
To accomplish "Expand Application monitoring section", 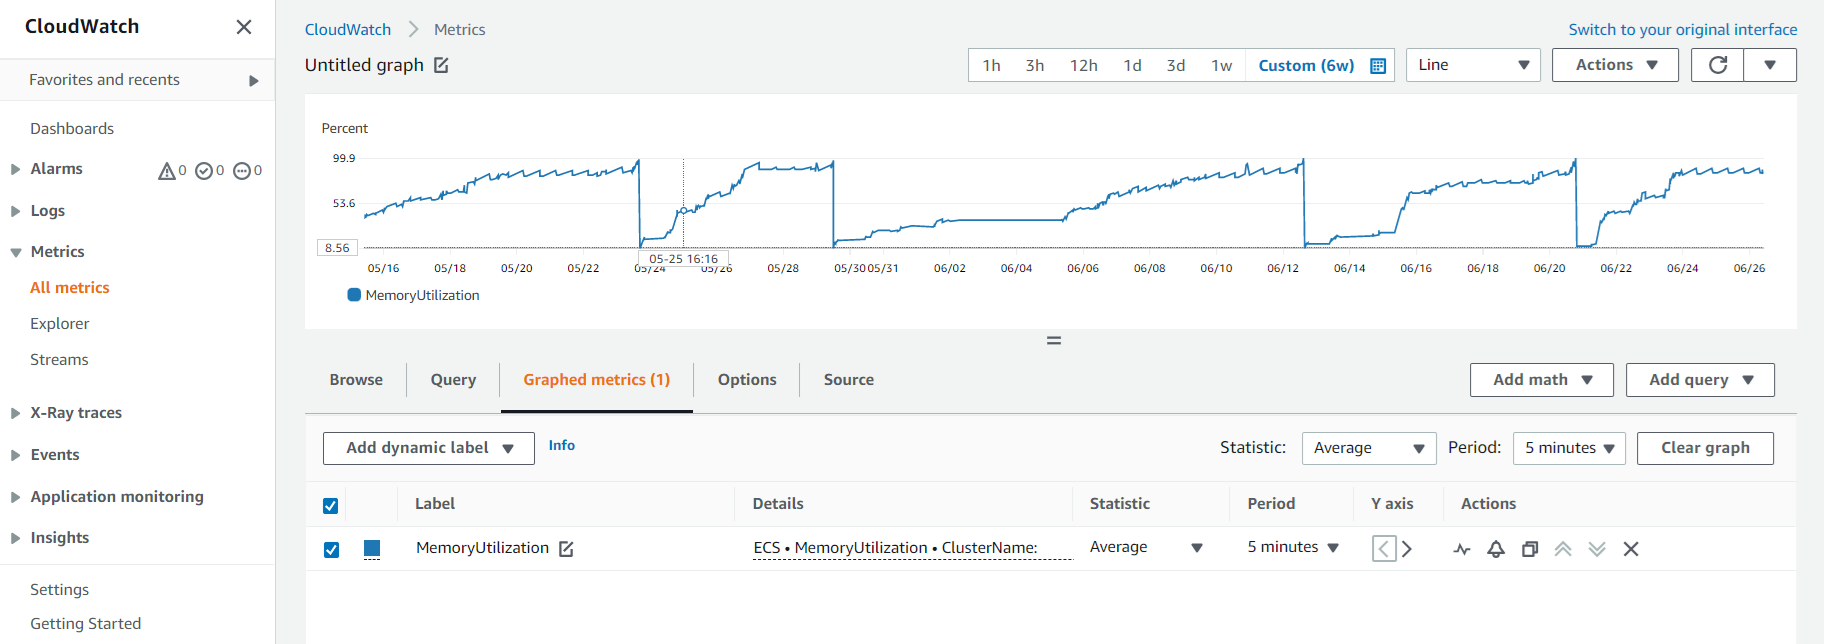I will (x=15, y=497).
